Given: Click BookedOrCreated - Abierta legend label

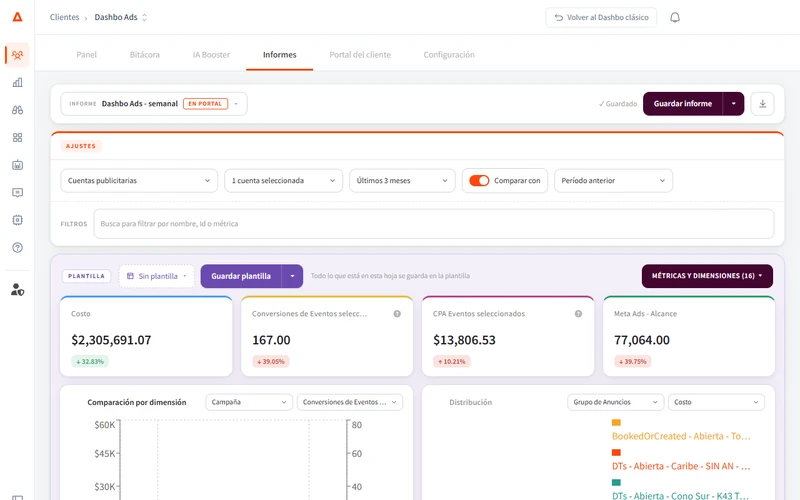Looking at the screenshot, I should click(x=681, y=436).
